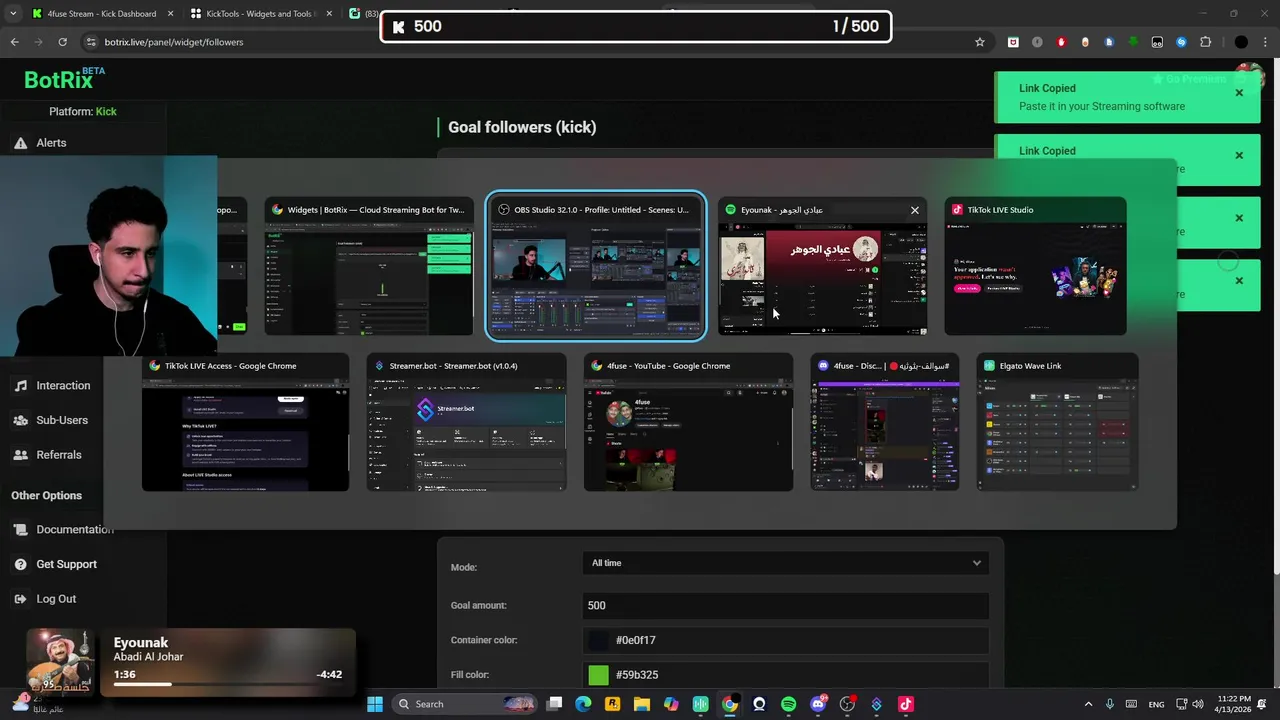Open the Chrome tab search dropdown

13,14
